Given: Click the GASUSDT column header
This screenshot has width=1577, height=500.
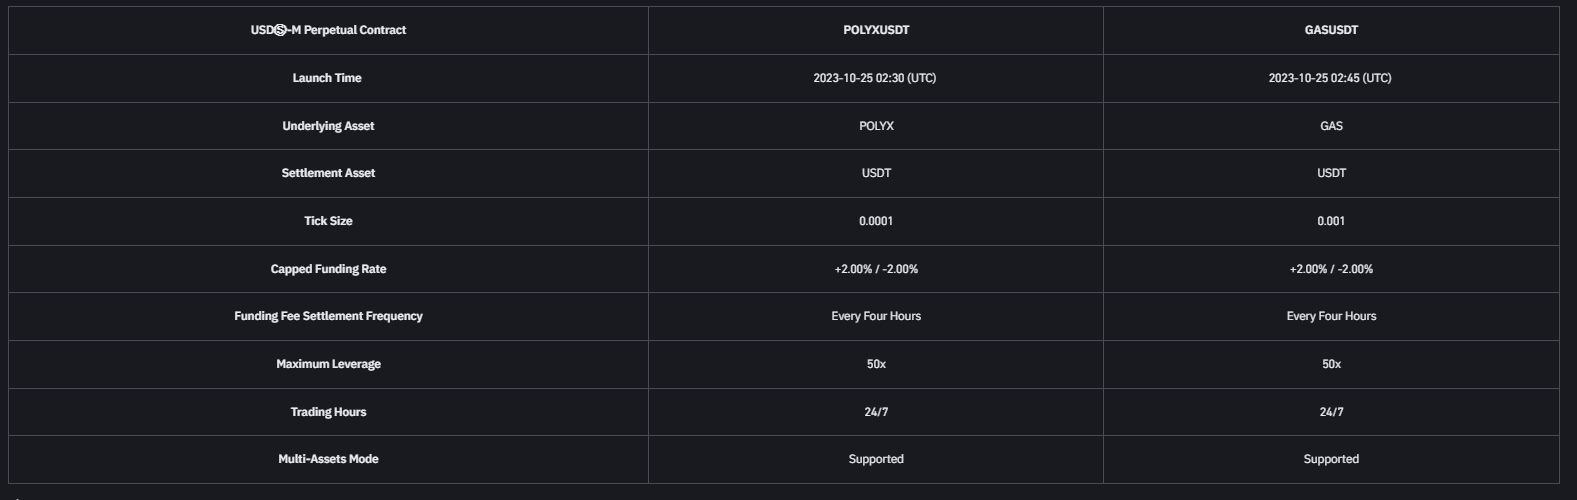Looking at the screenshot, I should coord(1331,30).
